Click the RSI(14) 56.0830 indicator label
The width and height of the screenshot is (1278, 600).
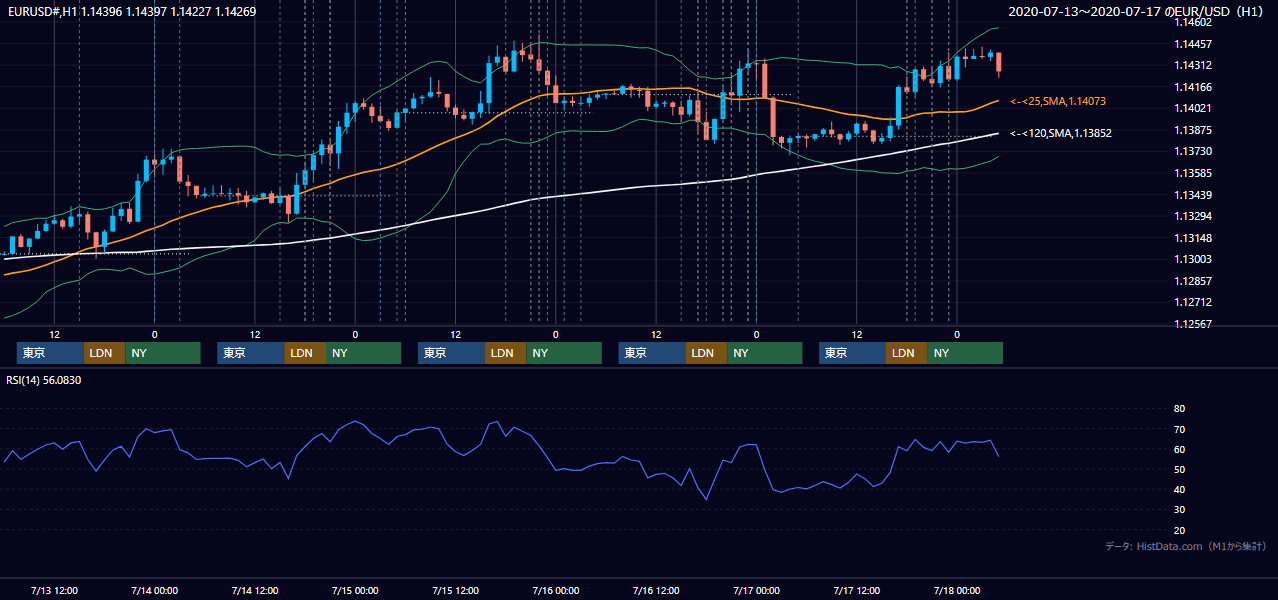coord(44,380)
